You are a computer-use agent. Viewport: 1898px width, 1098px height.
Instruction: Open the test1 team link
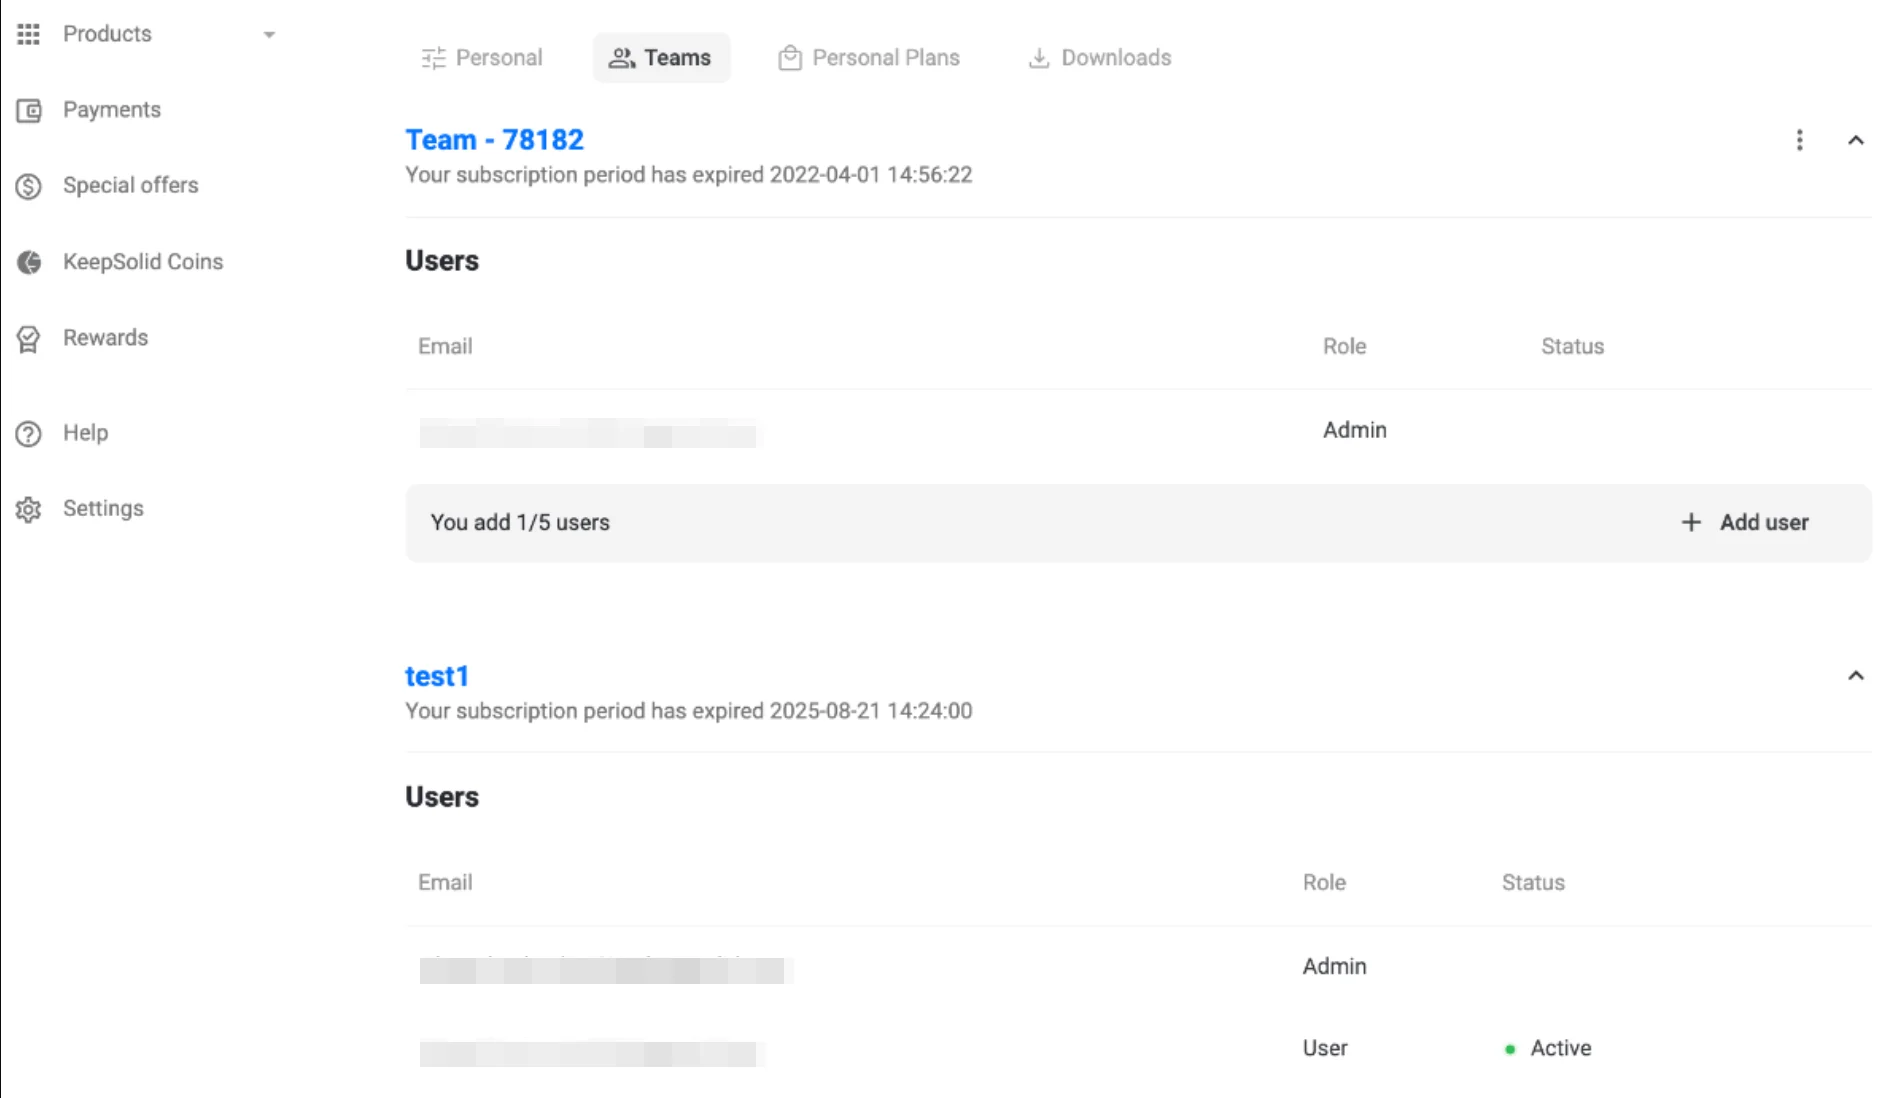click(436, 676)
